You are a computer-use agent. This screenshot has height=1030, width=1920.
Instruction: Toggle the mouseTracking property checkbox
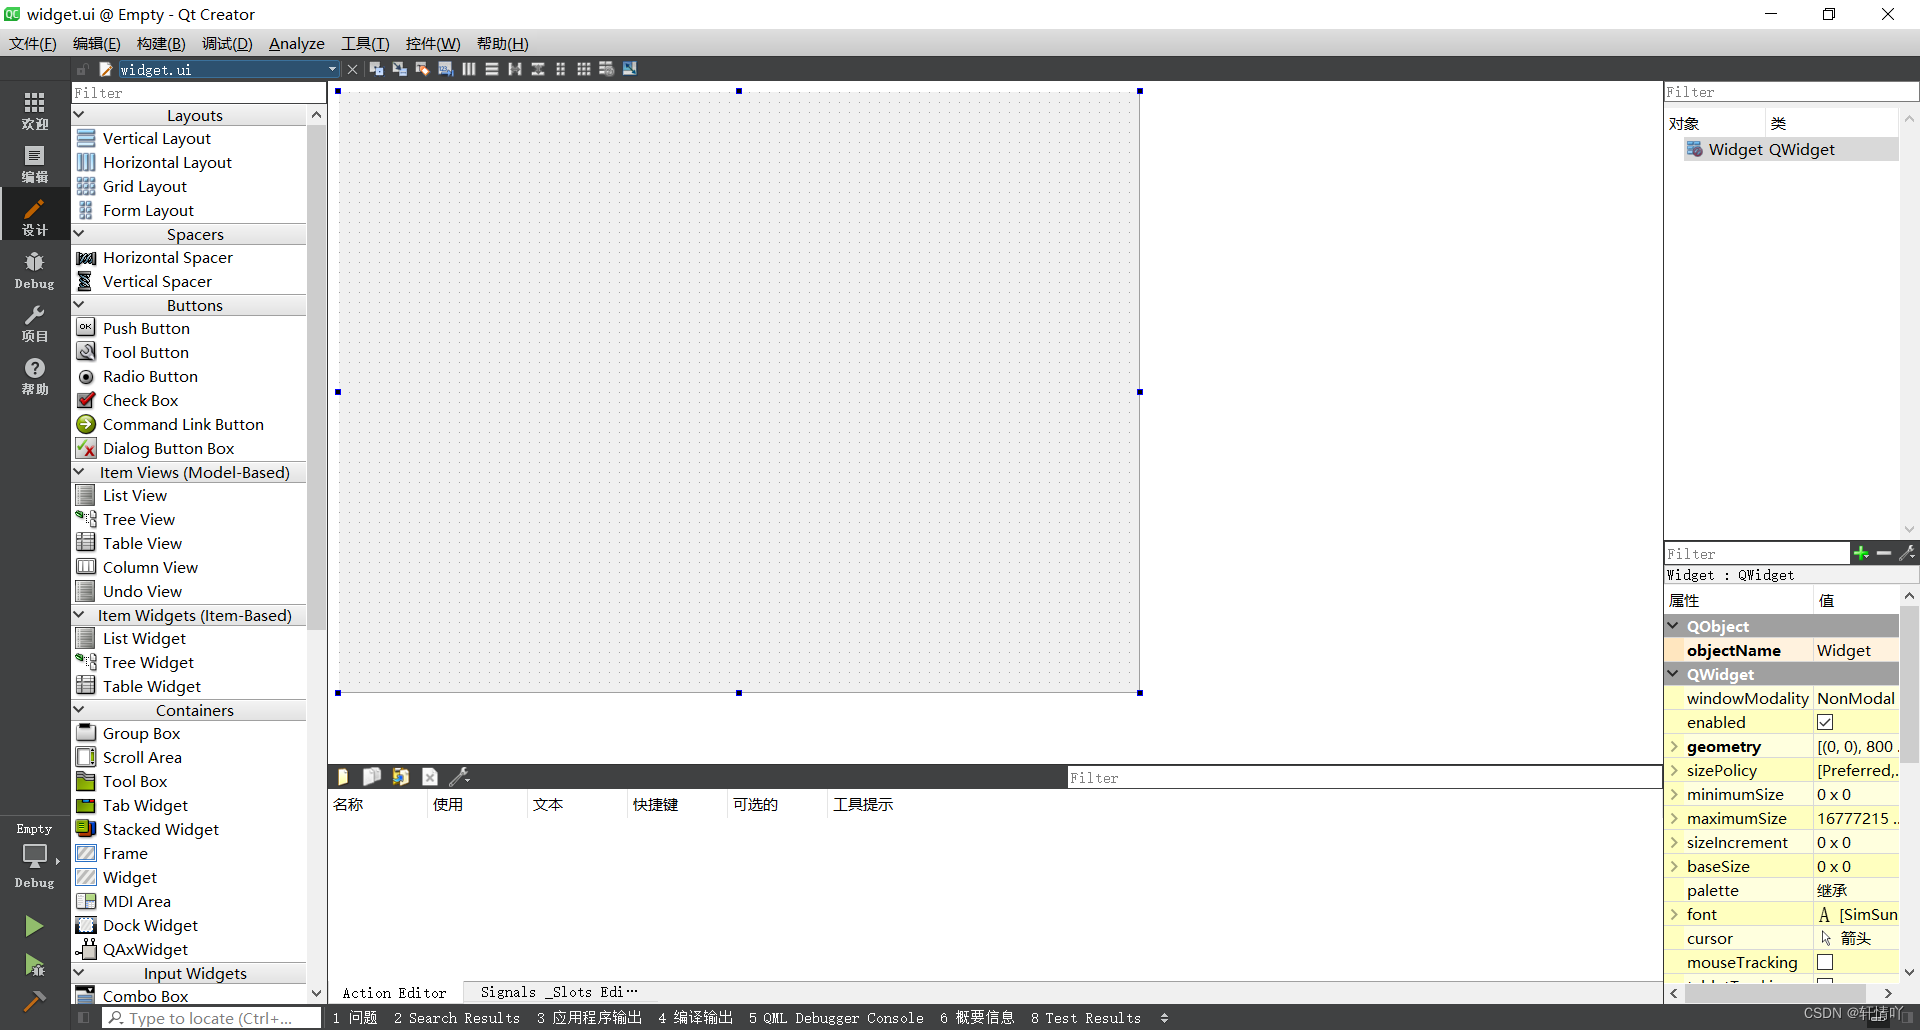pos(1825,962)
